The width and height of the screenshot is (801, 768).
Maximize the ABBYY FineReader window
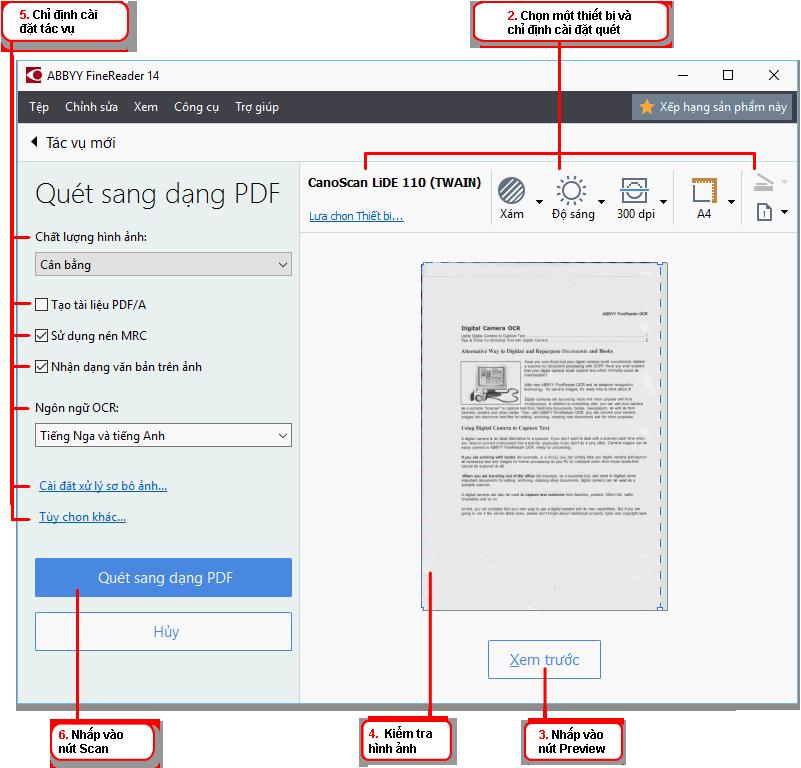[728, 75]
